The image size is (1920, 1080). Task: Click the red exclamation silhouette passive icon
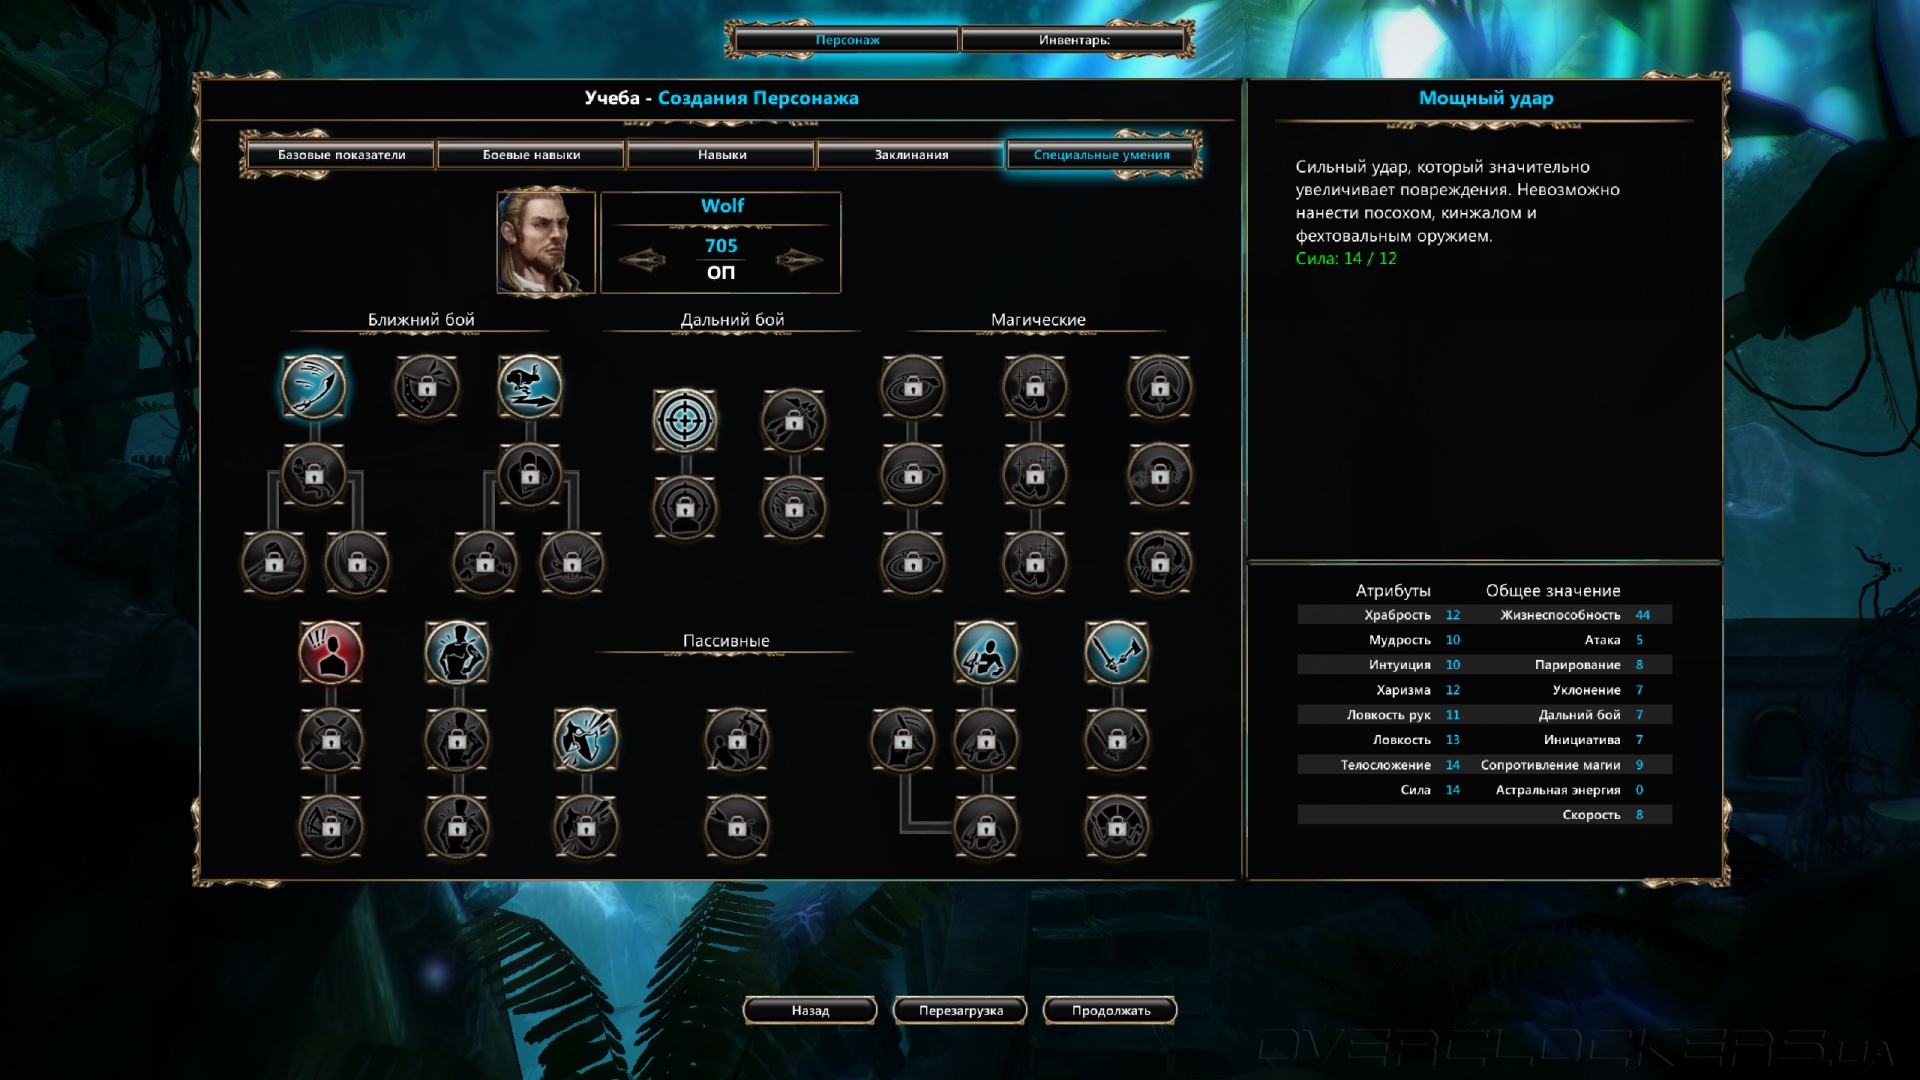[x=331, y=653]
